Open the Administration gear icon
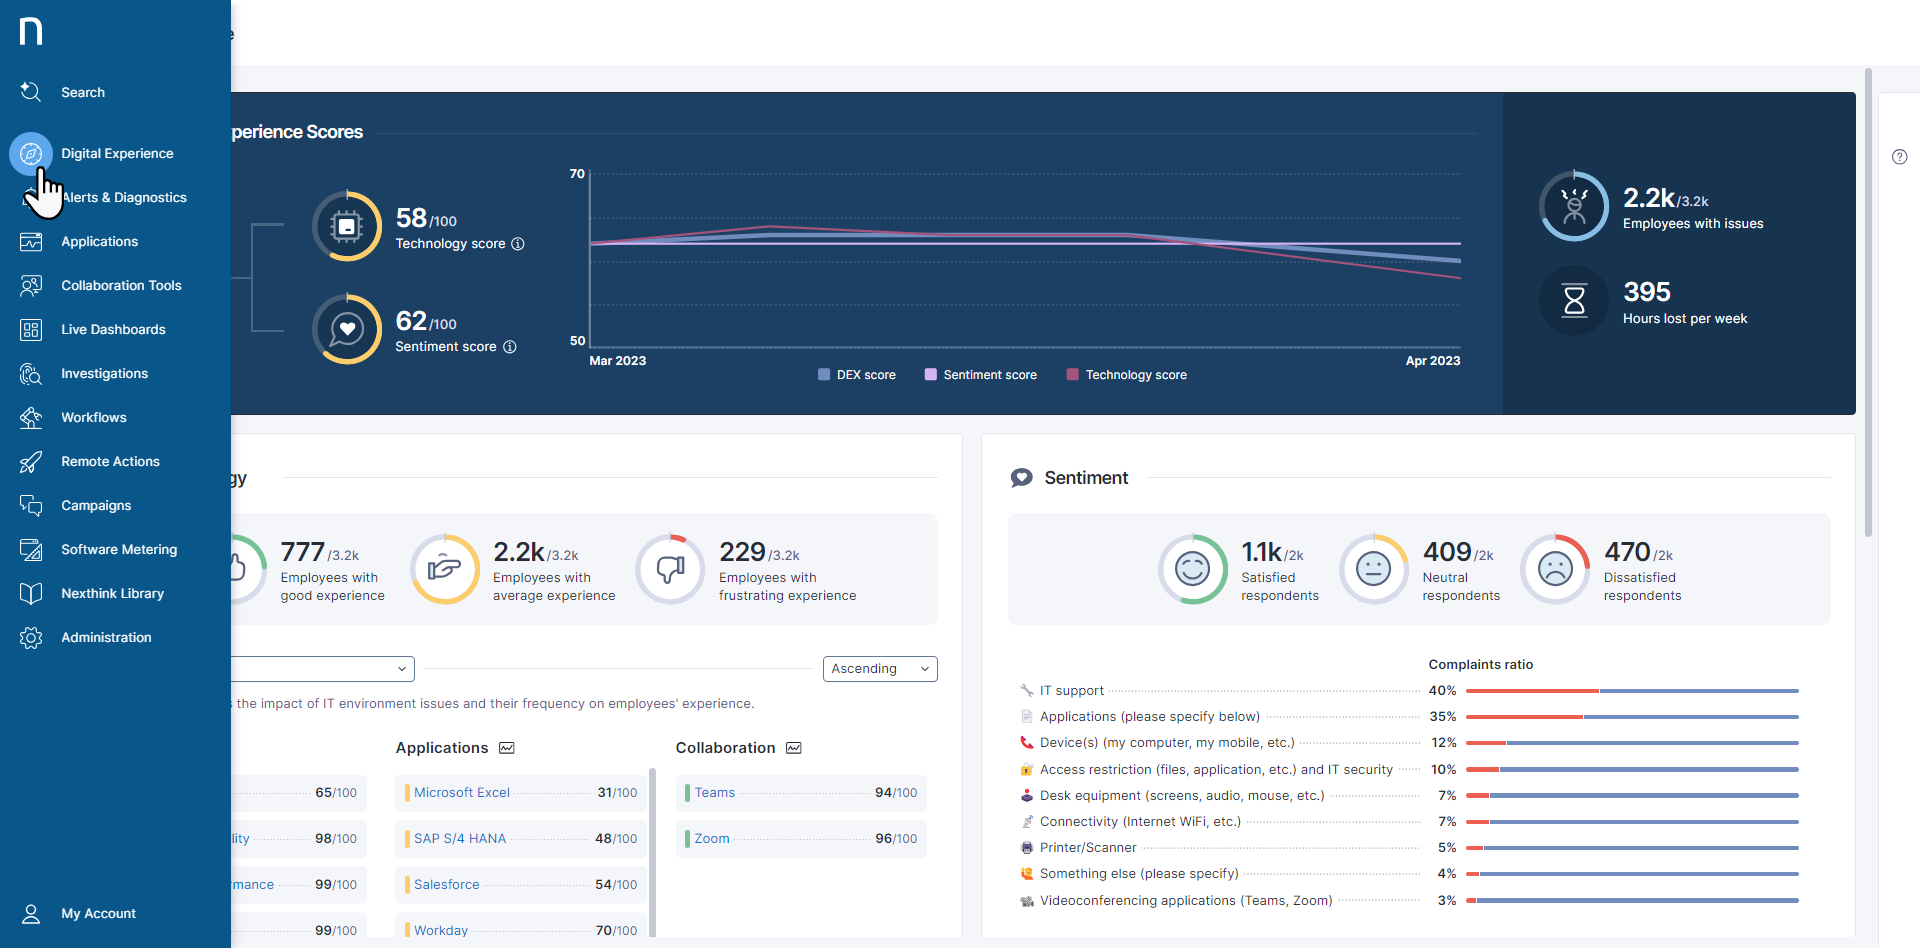The image size is (1920, 948). 31,638
